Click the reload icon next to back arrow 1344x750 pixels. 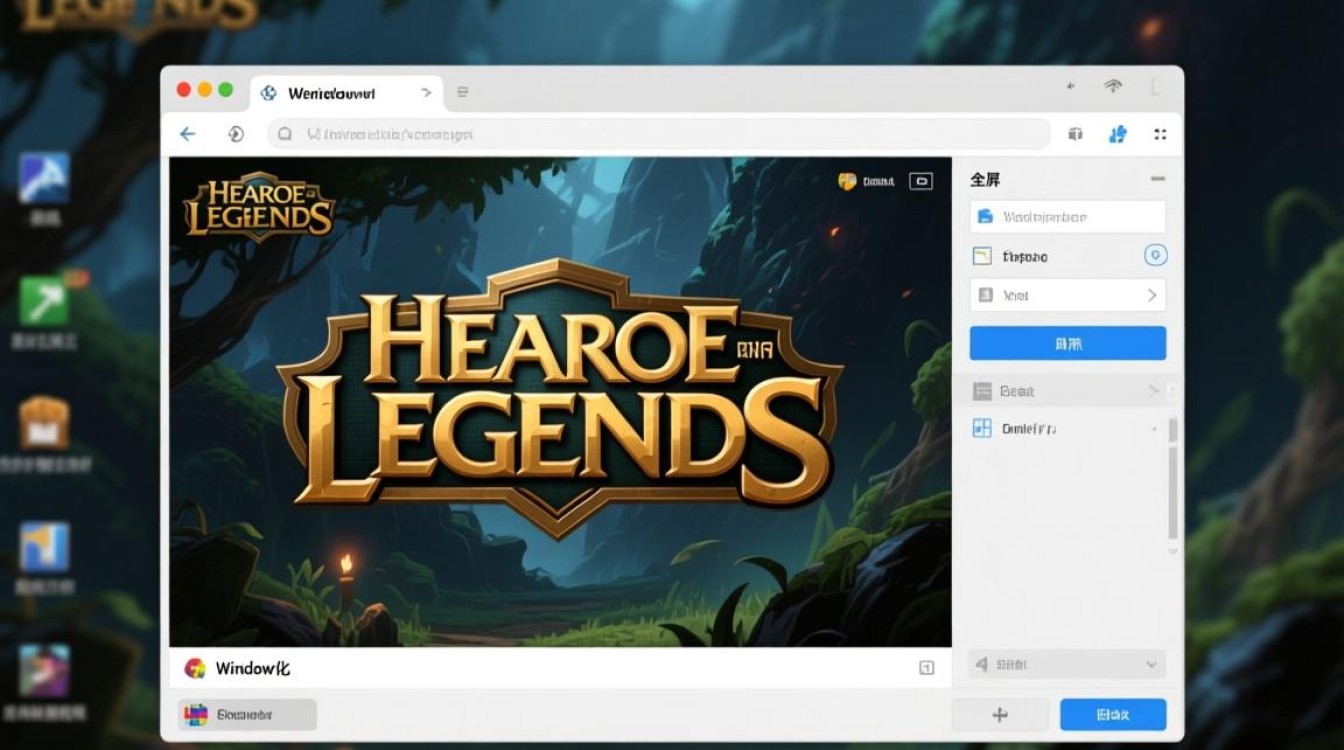tap(236, 134)
